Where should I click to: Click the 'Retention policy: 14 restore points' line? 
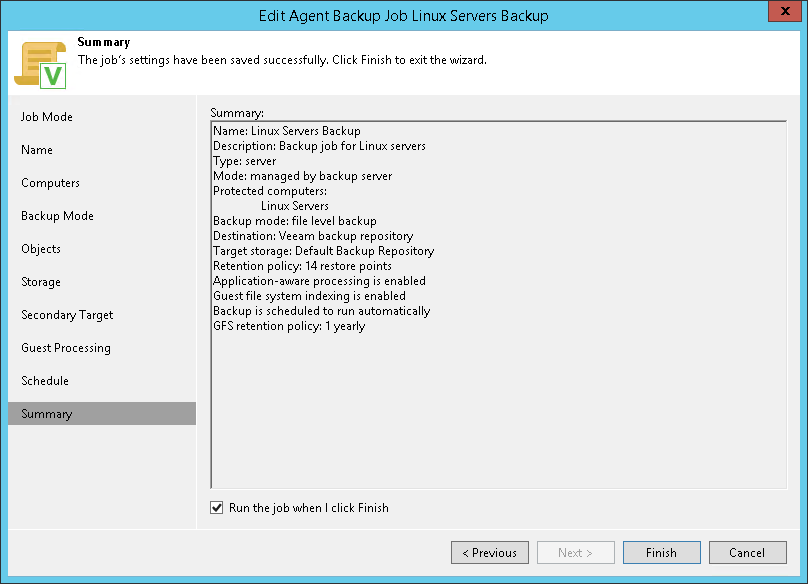tap(302, 266)
